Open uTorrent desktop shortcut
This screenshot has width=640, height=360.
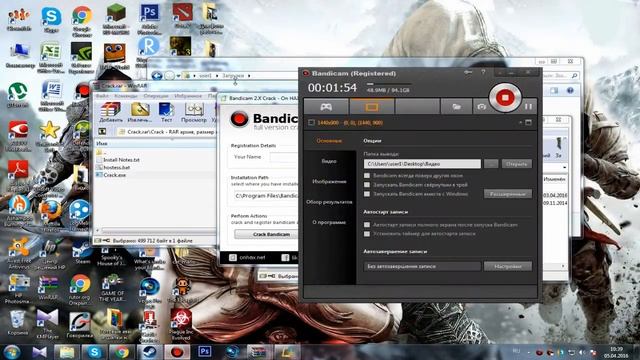coord(18,95)
